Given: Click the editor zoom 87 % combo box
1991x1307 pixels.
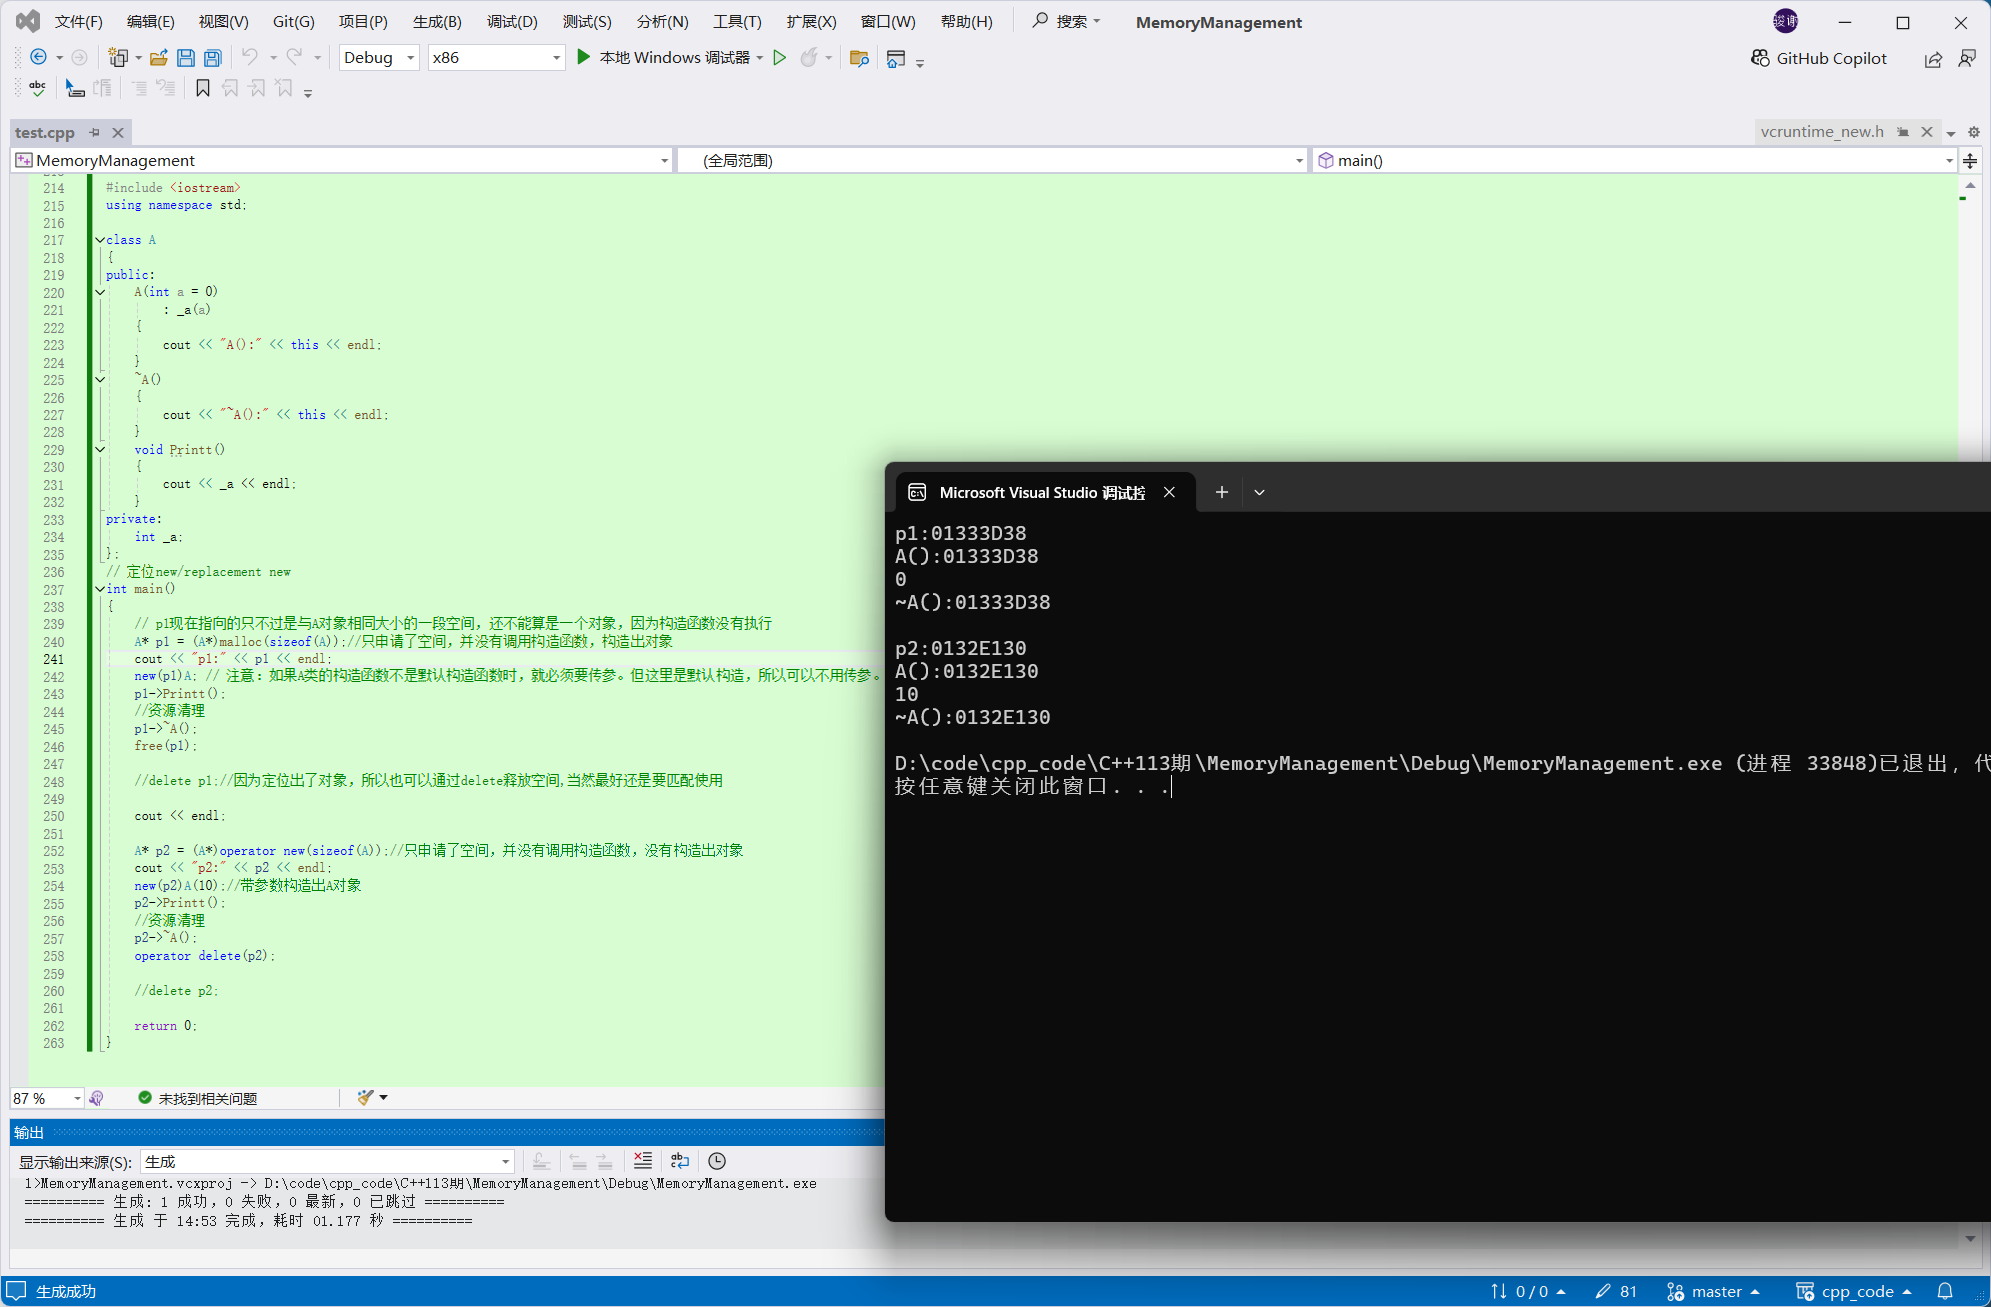Looking at the screenshot, I should click(x=46, y=1098).
